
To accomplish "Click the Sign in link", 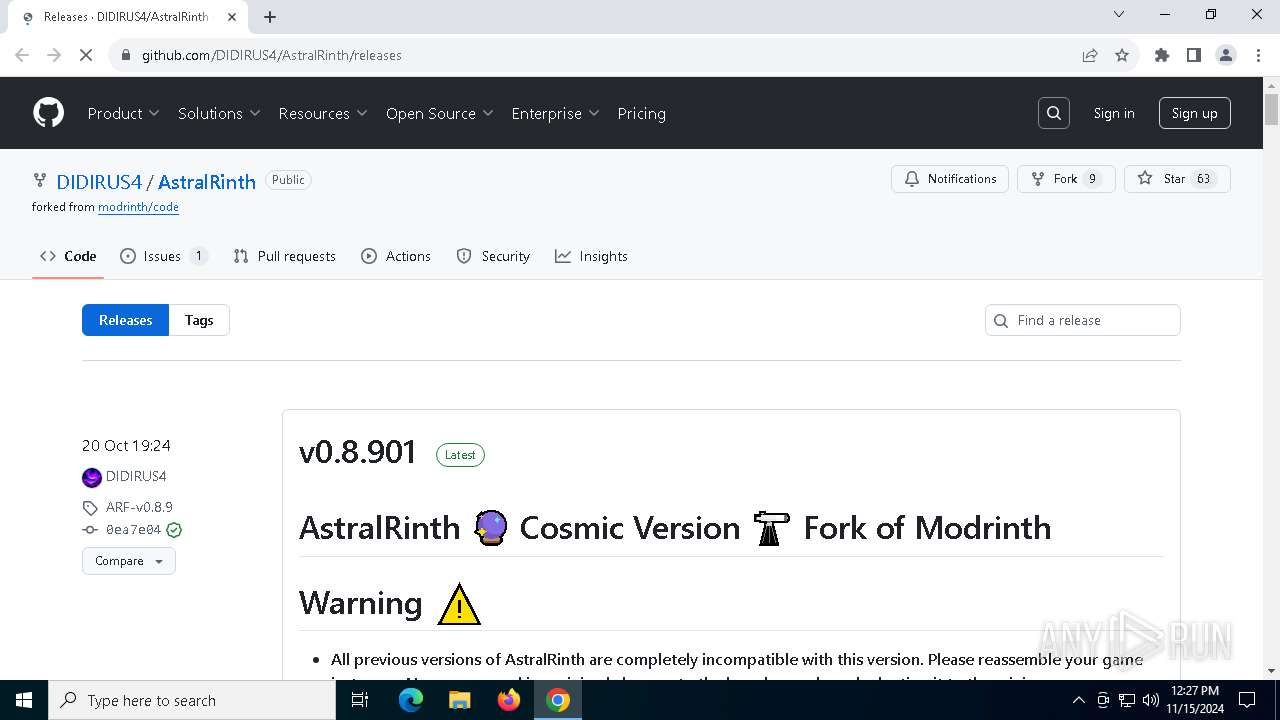I will [1114, 113].
